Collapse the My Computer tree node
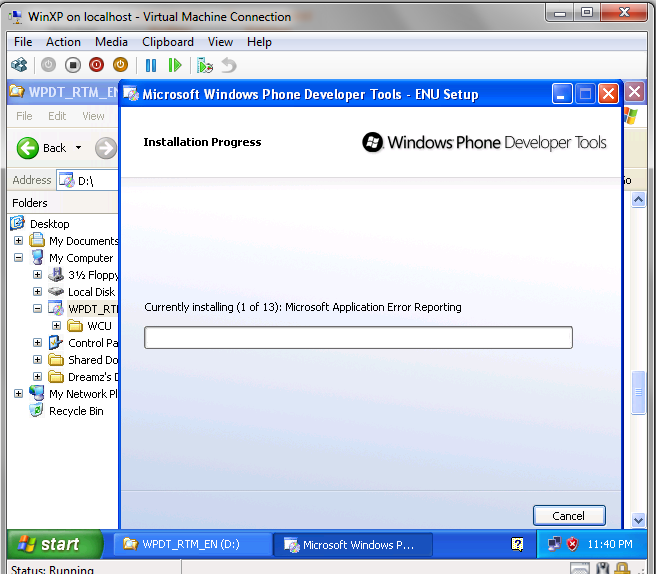 point(19,258)
